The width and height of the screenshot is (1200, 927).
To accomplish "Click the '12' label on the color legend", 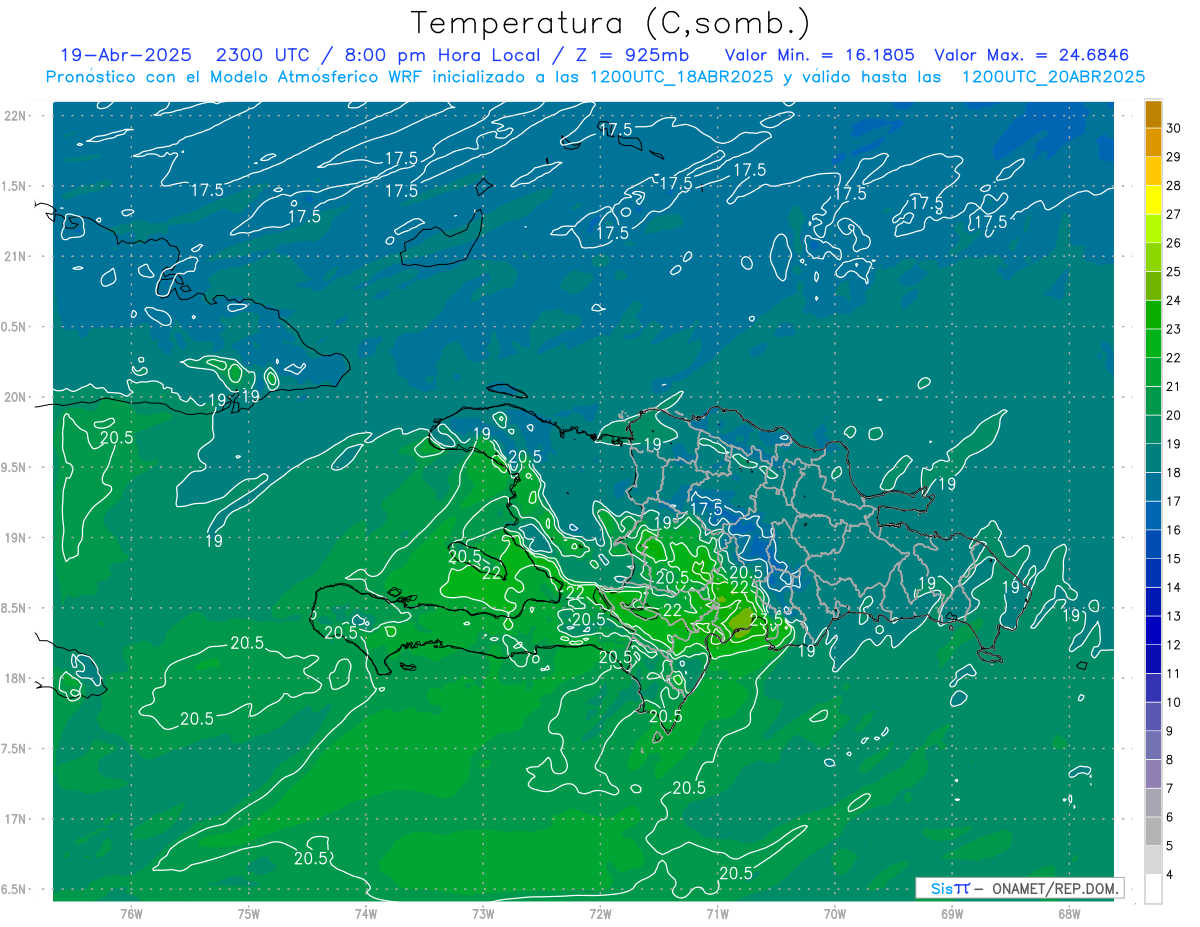I will click(1174, 645).
